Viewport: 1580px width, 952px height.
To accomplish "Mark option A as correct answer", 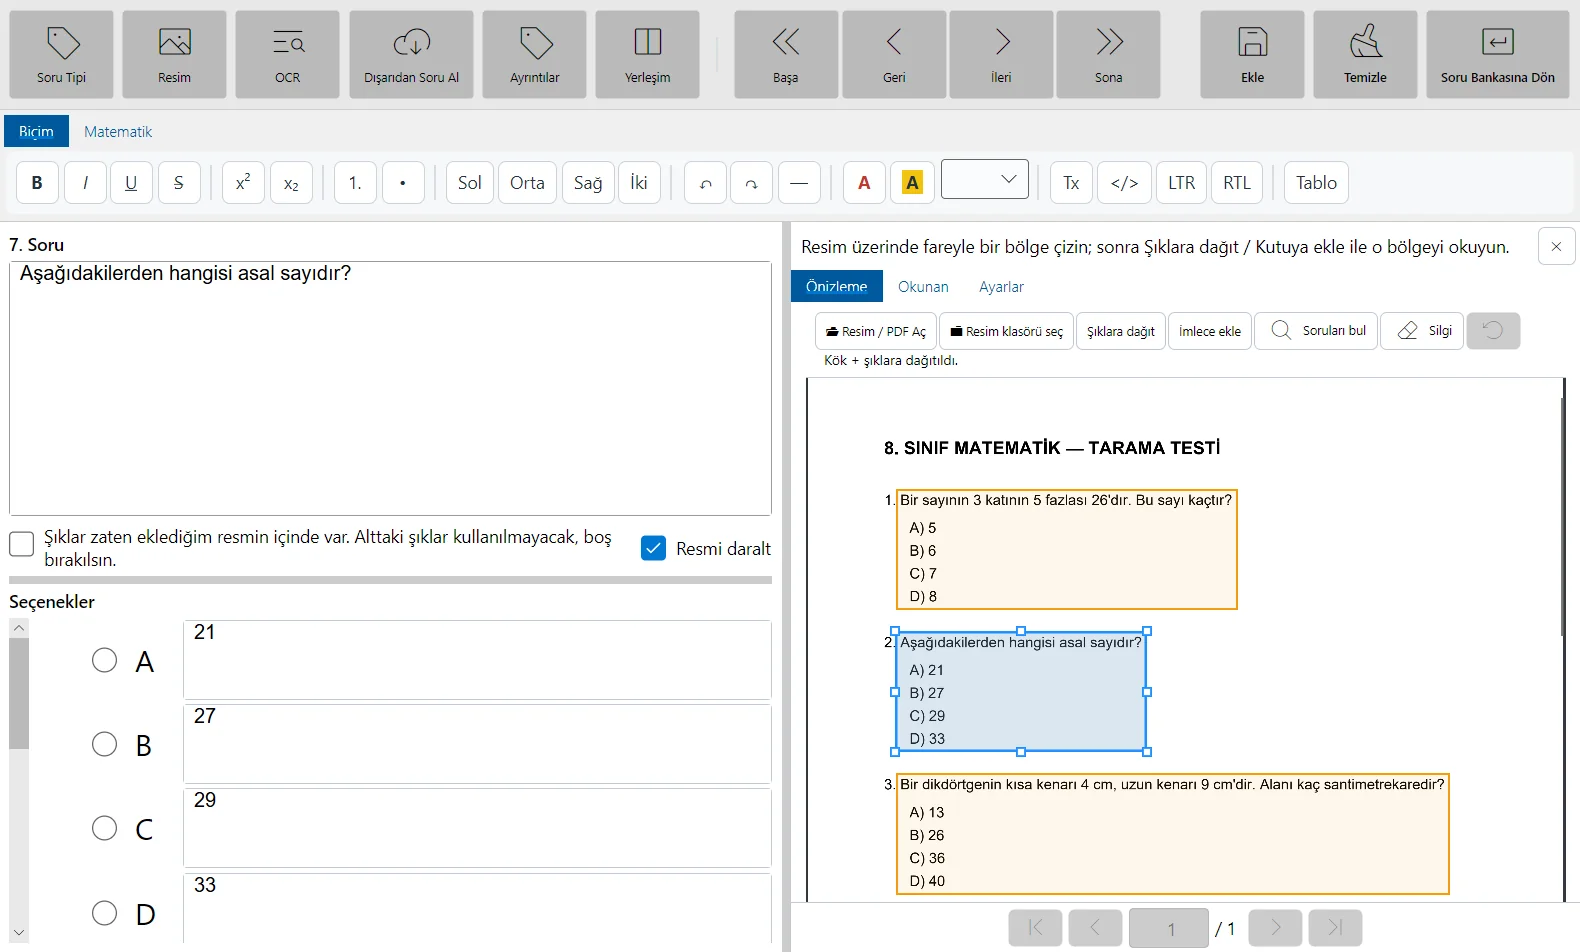I will tap(104, 660).
